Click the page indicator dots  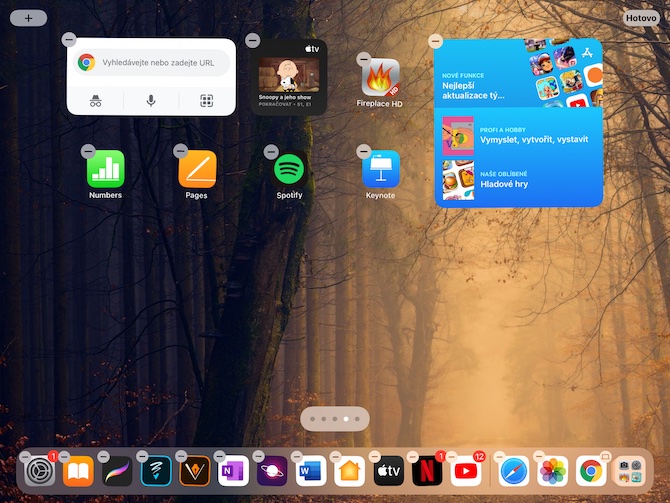[335, 419]
